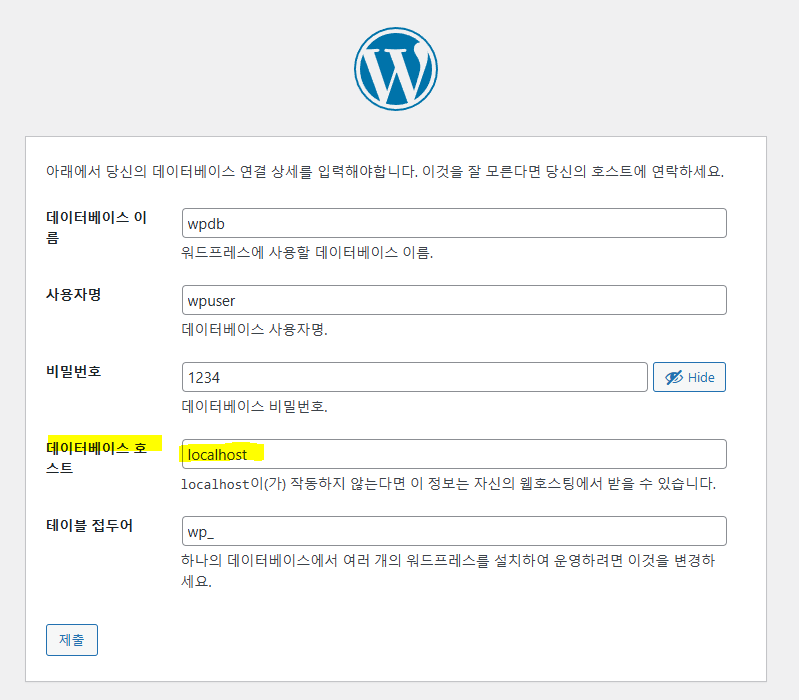799x700 pixels.
Task: Click the password field showing 1234
Action: (x=414, y=377)
